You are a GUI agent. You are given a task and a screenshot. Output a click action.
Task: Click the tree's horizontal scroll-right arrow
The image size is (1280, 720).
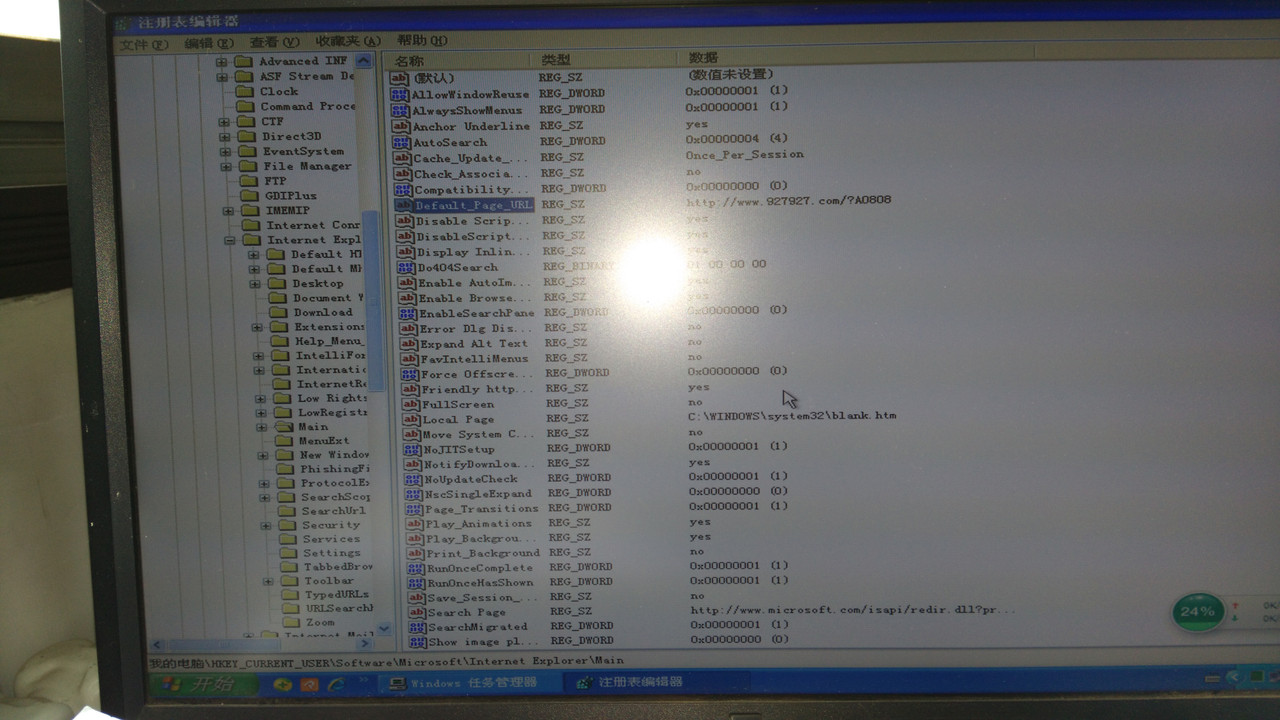pyautogui.click(x=364, y=645)
